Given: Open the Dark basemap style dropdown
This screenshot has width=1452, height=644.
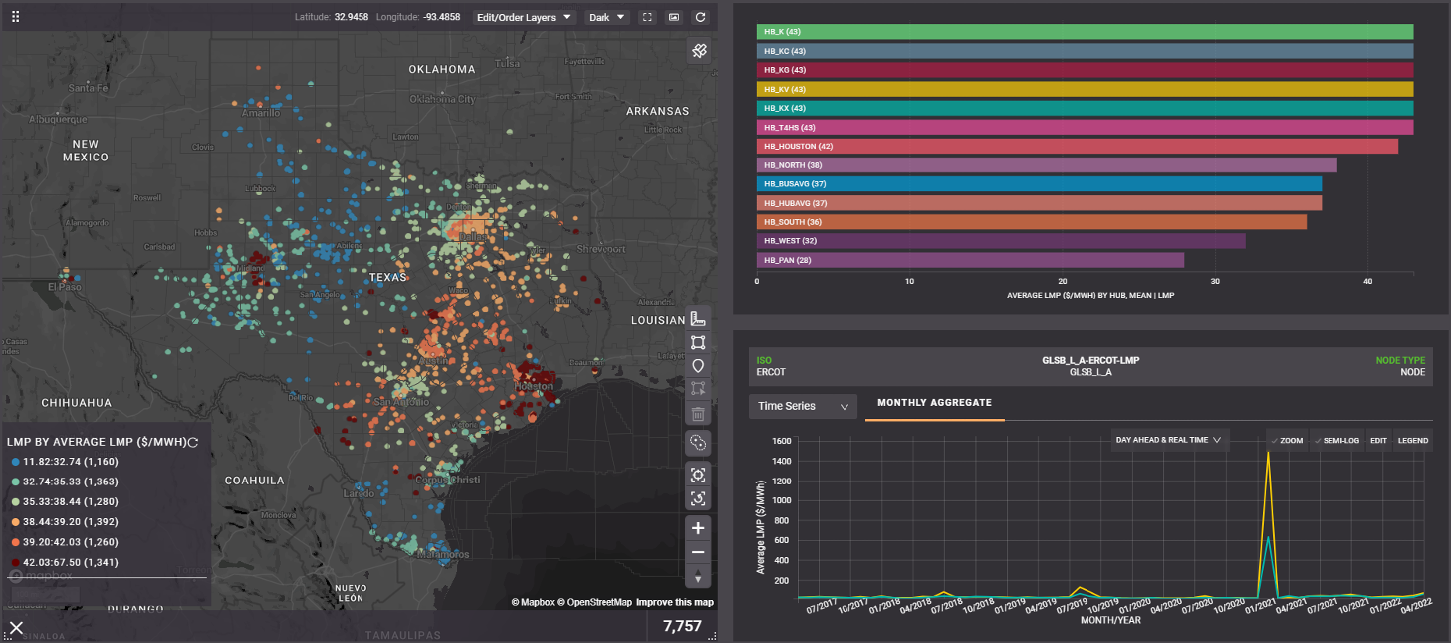Looking at the screenshot, I should pos(607,17).
